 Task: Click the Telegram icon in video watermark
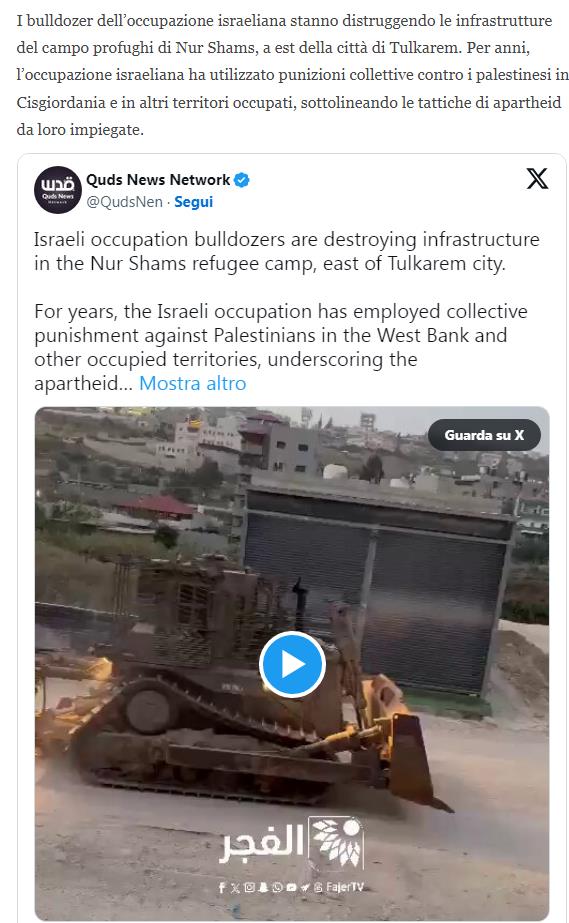coord(305,887)
